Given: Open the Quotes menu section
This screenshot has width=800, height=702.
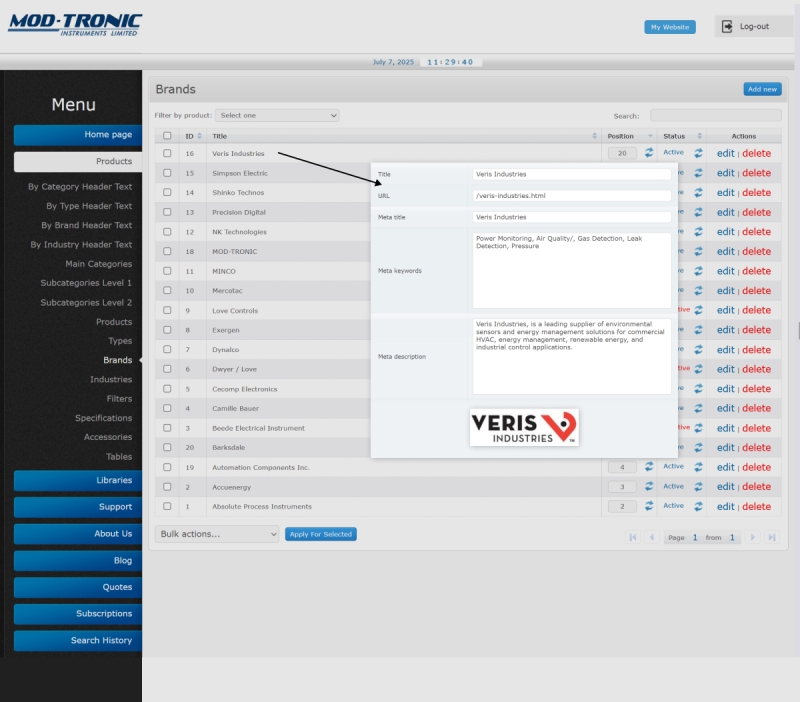Looking at the screenshot, I should point(78,587).
